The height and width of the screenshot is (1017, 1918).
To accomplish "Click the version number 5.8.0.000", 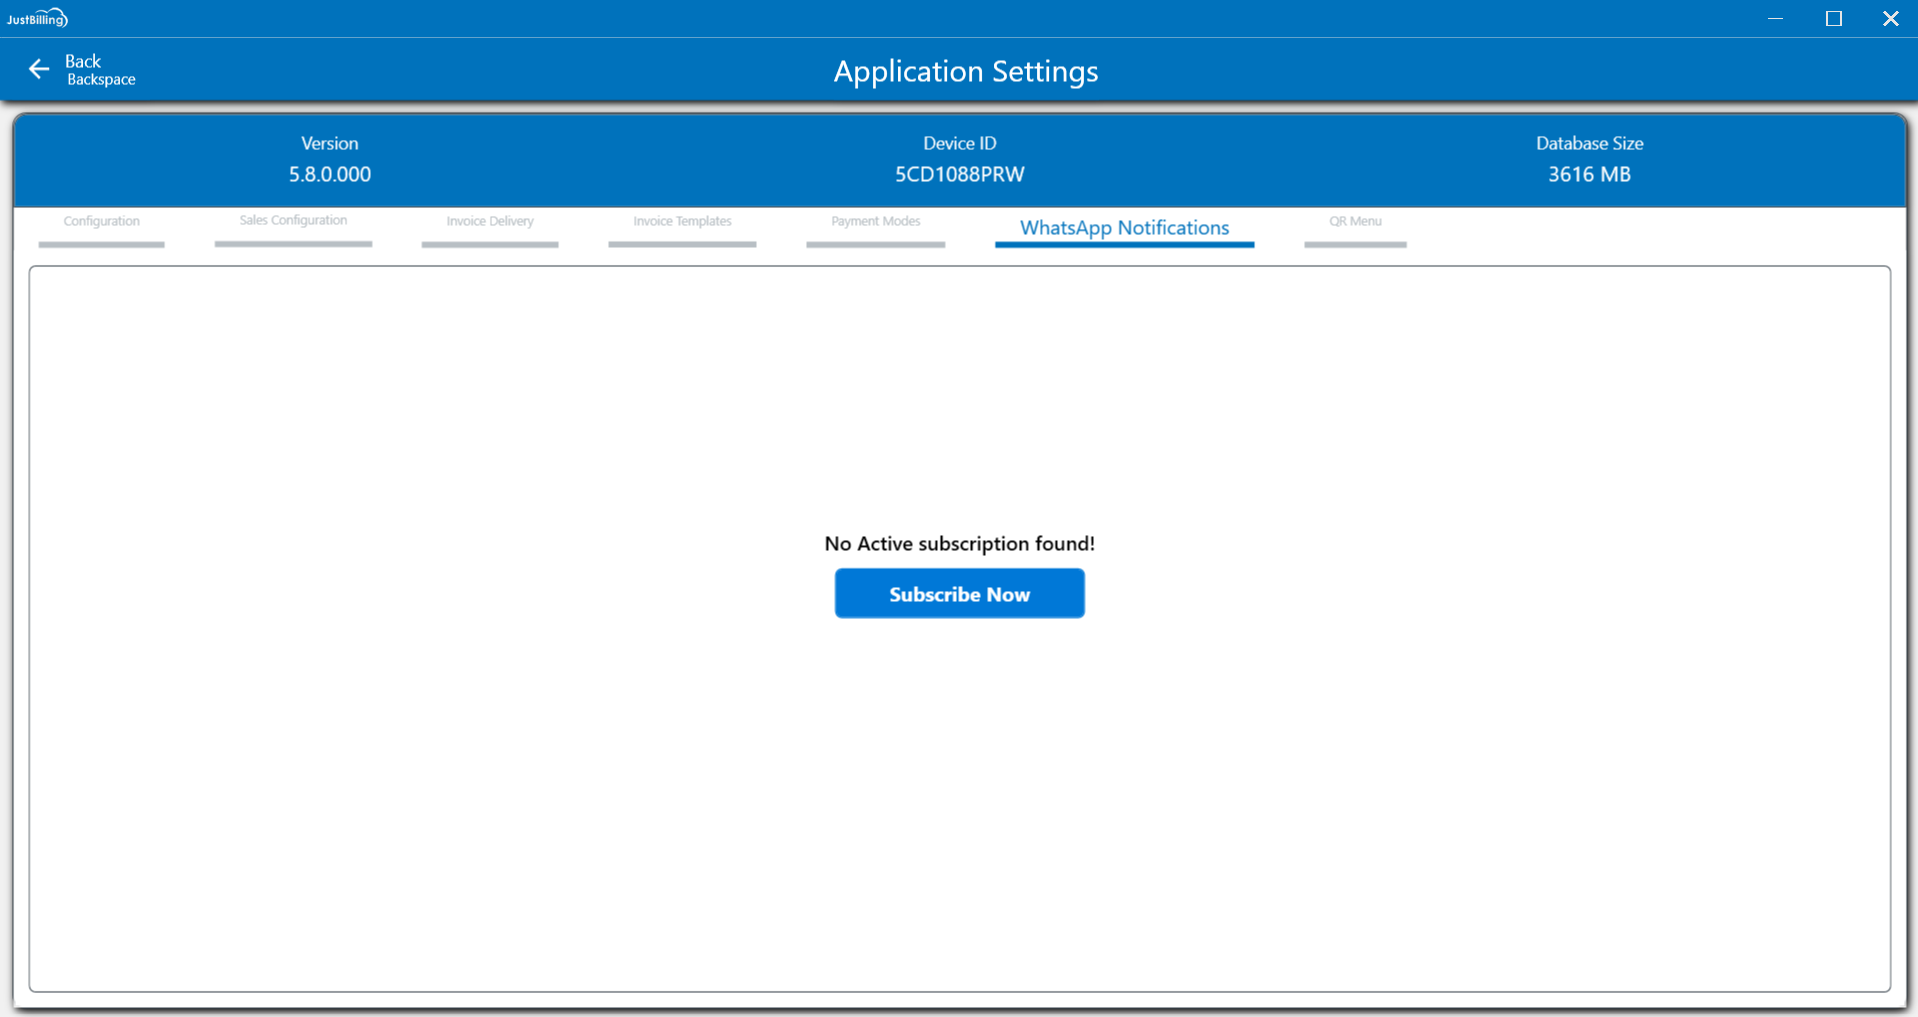I will click(329, 174).
